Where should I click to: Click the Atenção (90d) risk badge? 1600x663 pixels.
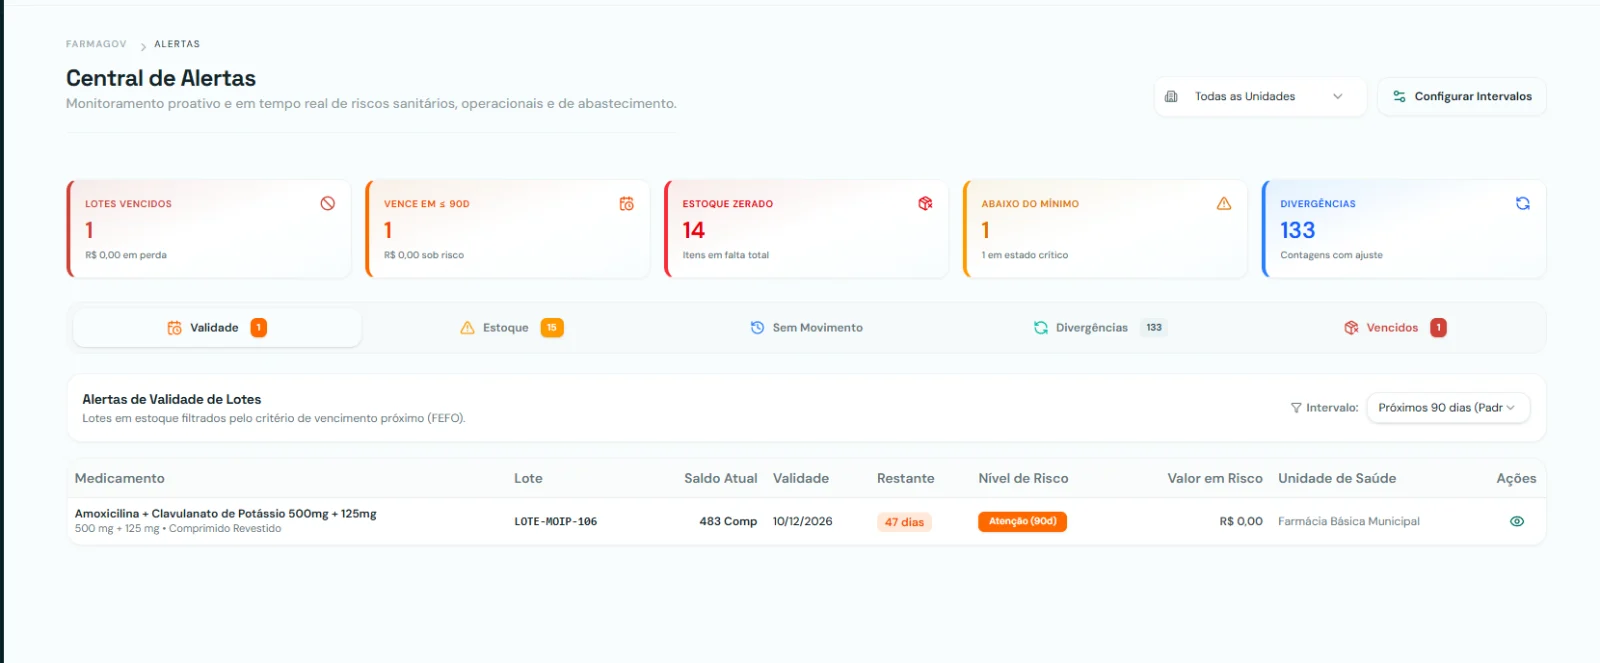click(x=1022, y=521)
